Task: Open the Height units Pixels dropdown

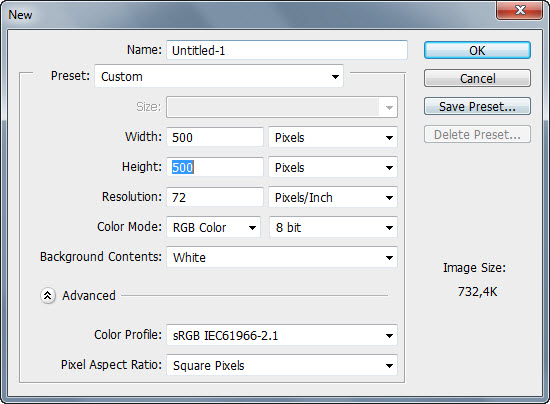Action: [x=333, y=167]
